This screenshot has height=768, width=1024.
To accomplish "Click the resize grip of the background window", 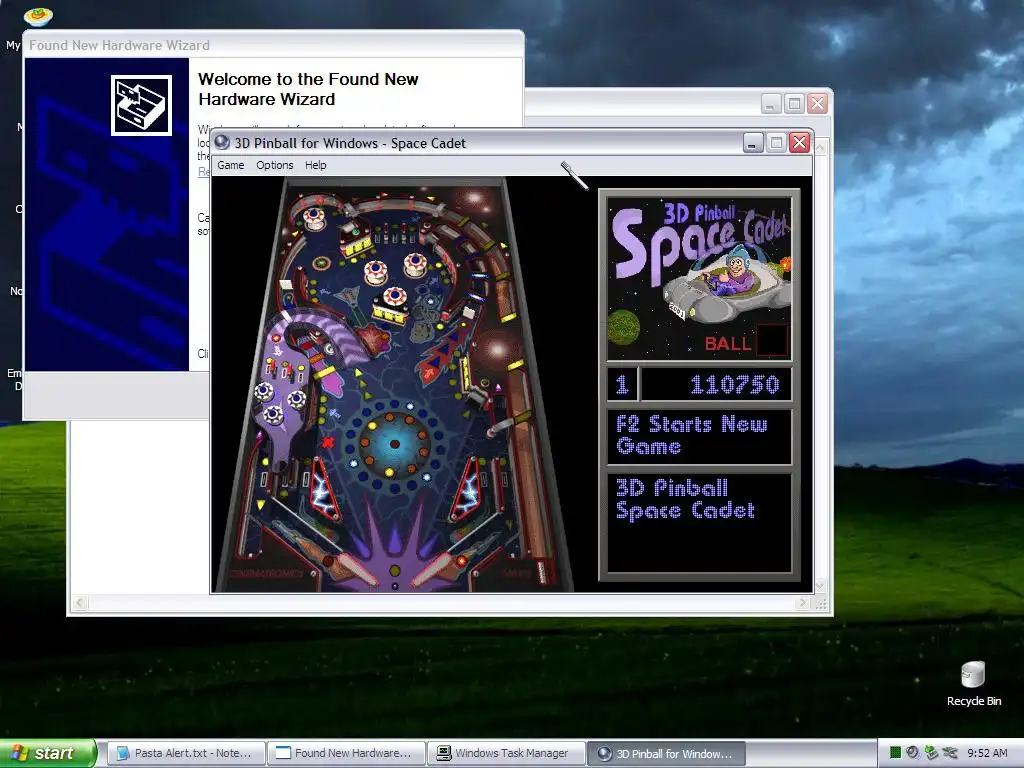I will click(x=821, y=604).
